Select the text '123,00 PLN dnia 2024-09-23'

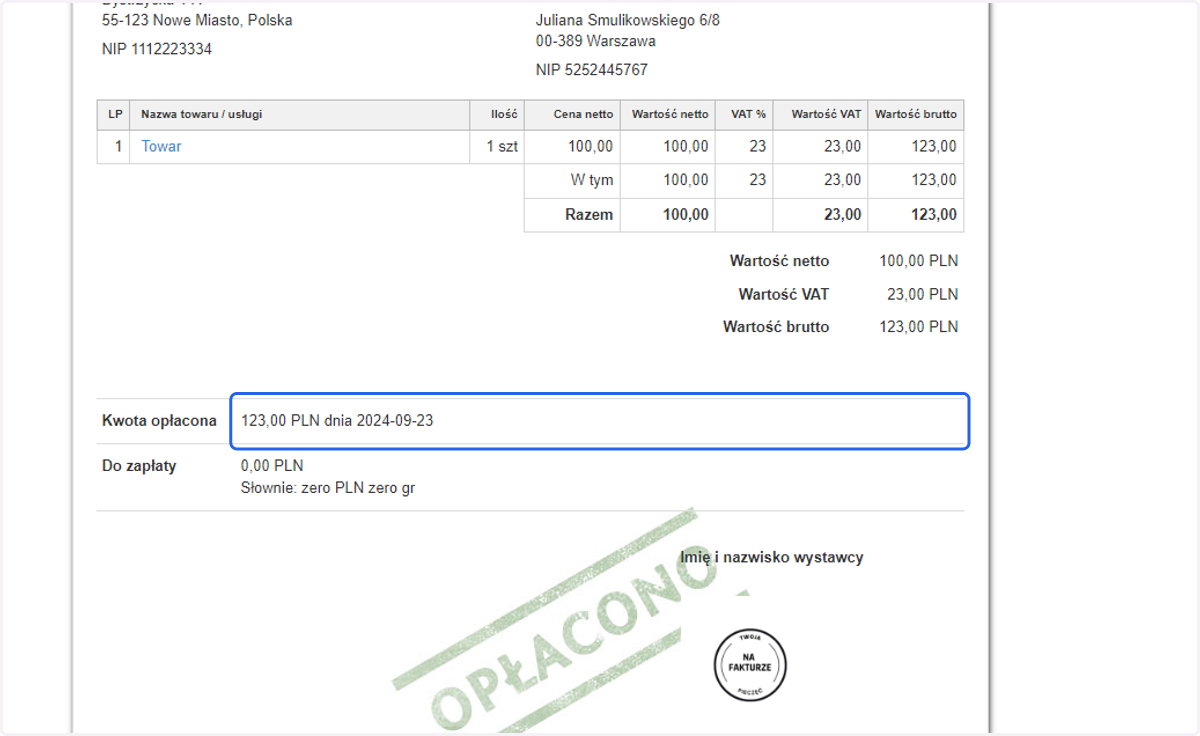pyautogui.click(x=337, y=421)
